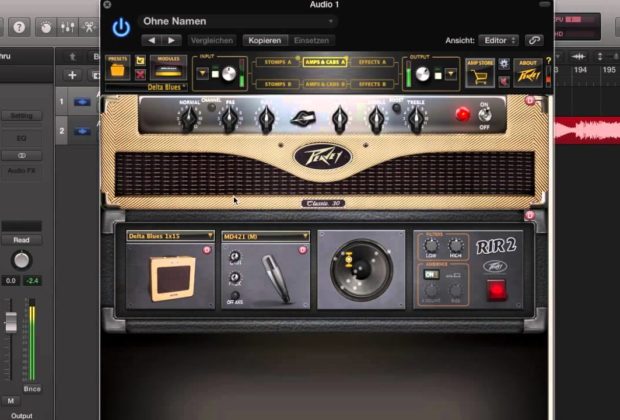Click the link chain icon next to Editor
Image resolution: width=620 pixels, height=420 pixels.
pos(534,40)
